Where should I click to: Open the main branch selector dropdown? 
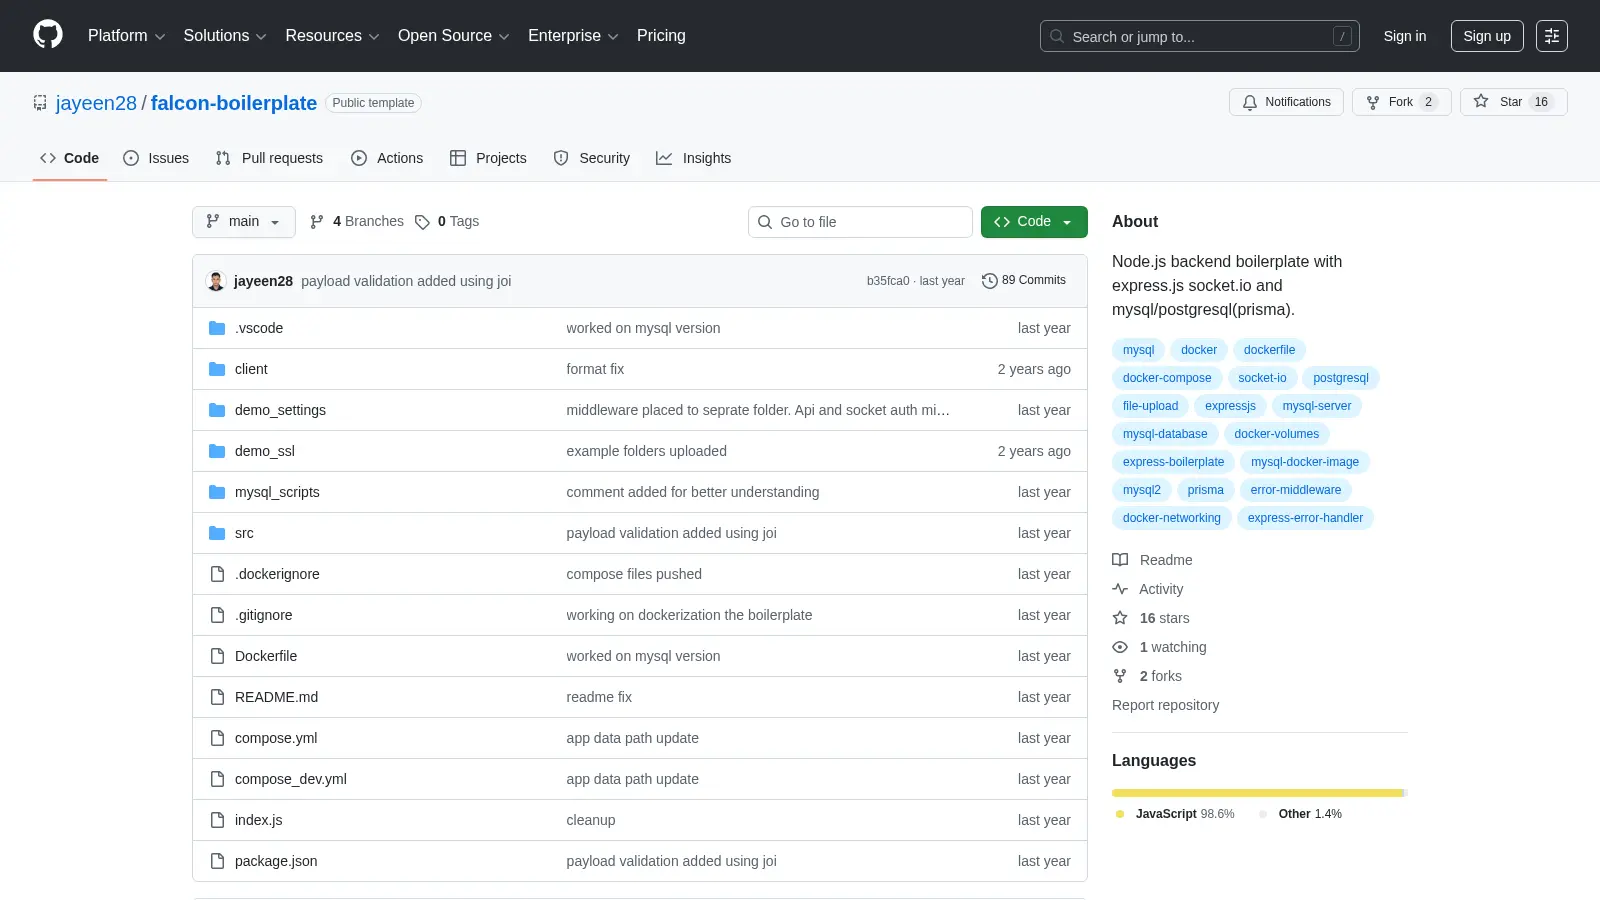[x=244, y=222]
